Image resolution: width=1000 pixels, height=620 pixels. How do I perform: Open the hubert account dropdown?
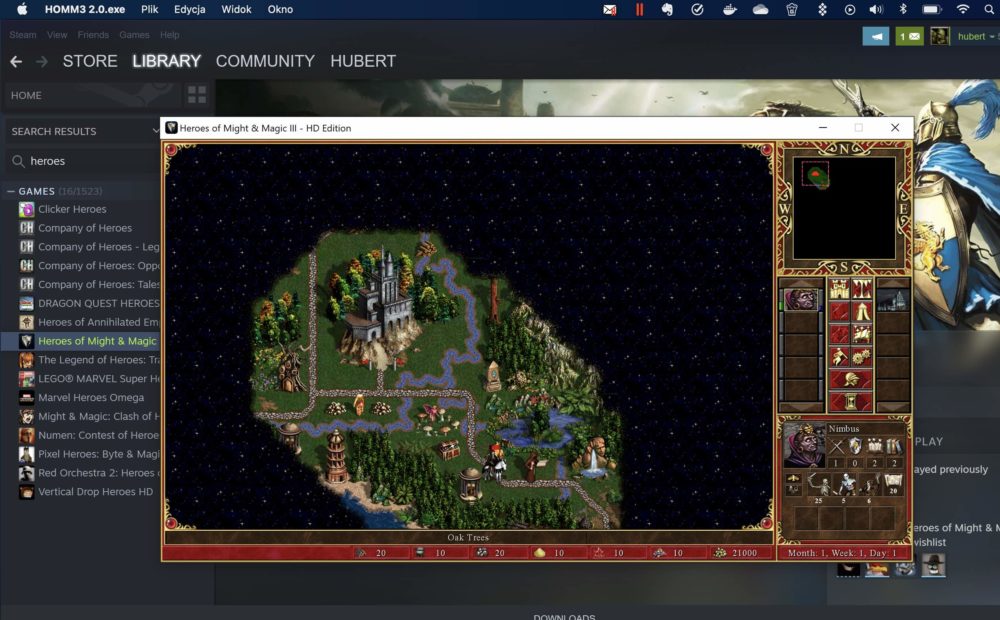976,36
